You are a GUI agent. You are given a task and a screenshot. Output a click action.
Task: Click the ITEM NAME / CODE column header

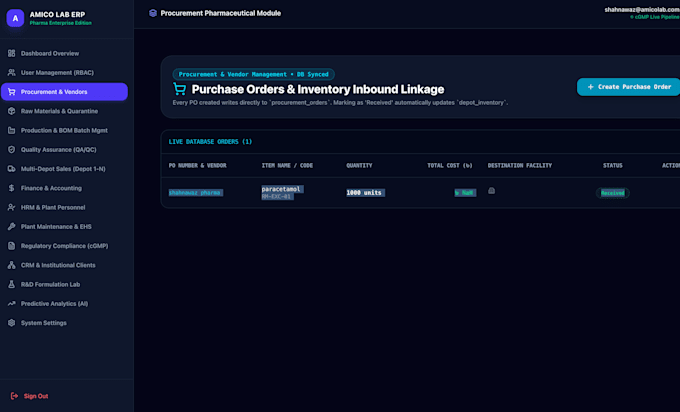coord(287,165)
